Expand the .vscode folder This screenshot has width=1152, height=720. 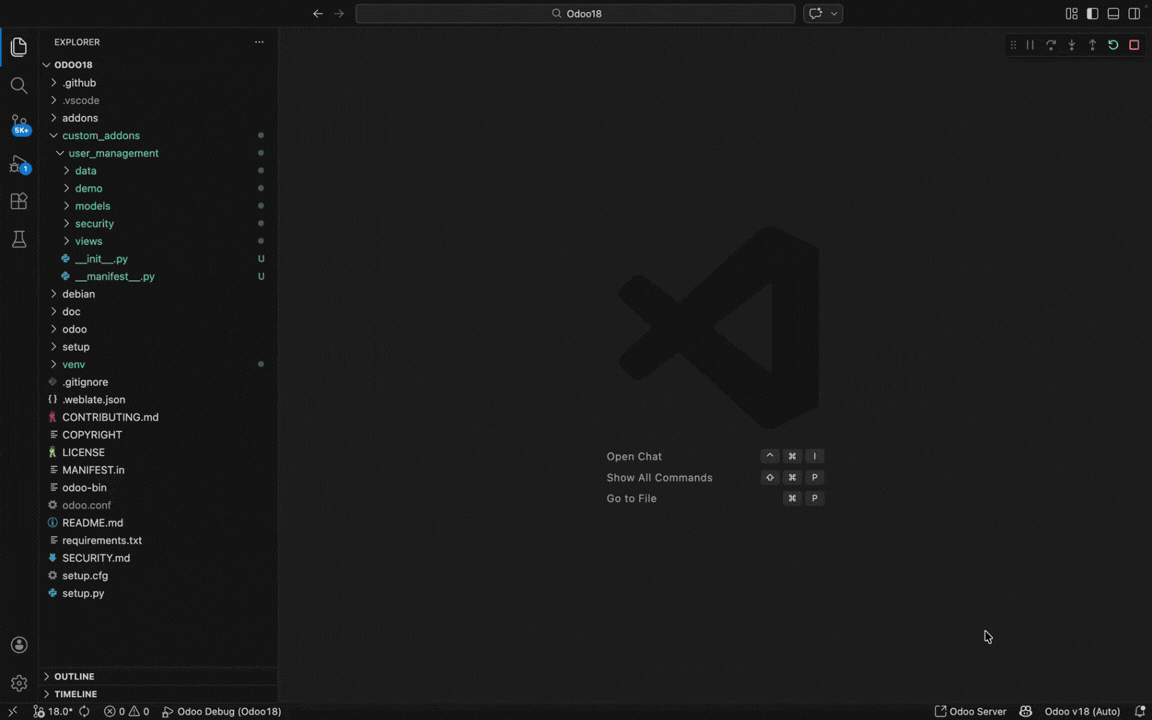coord(158,101)
